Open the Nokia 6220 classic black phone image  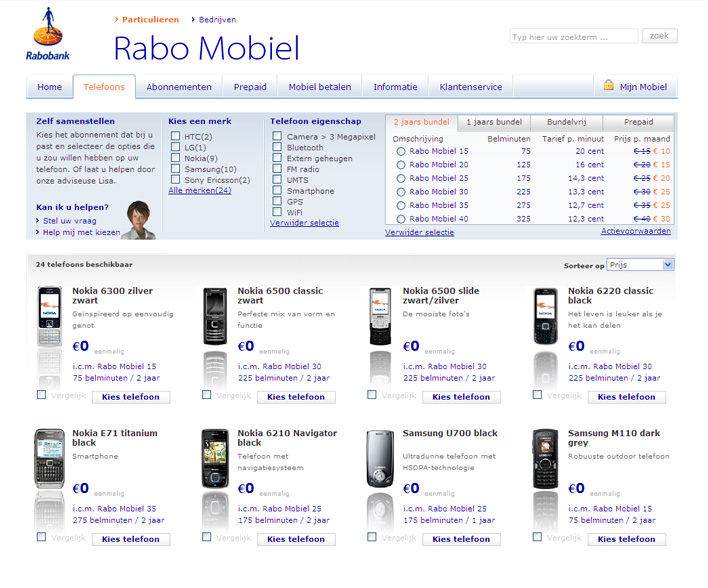pos(545,316)
